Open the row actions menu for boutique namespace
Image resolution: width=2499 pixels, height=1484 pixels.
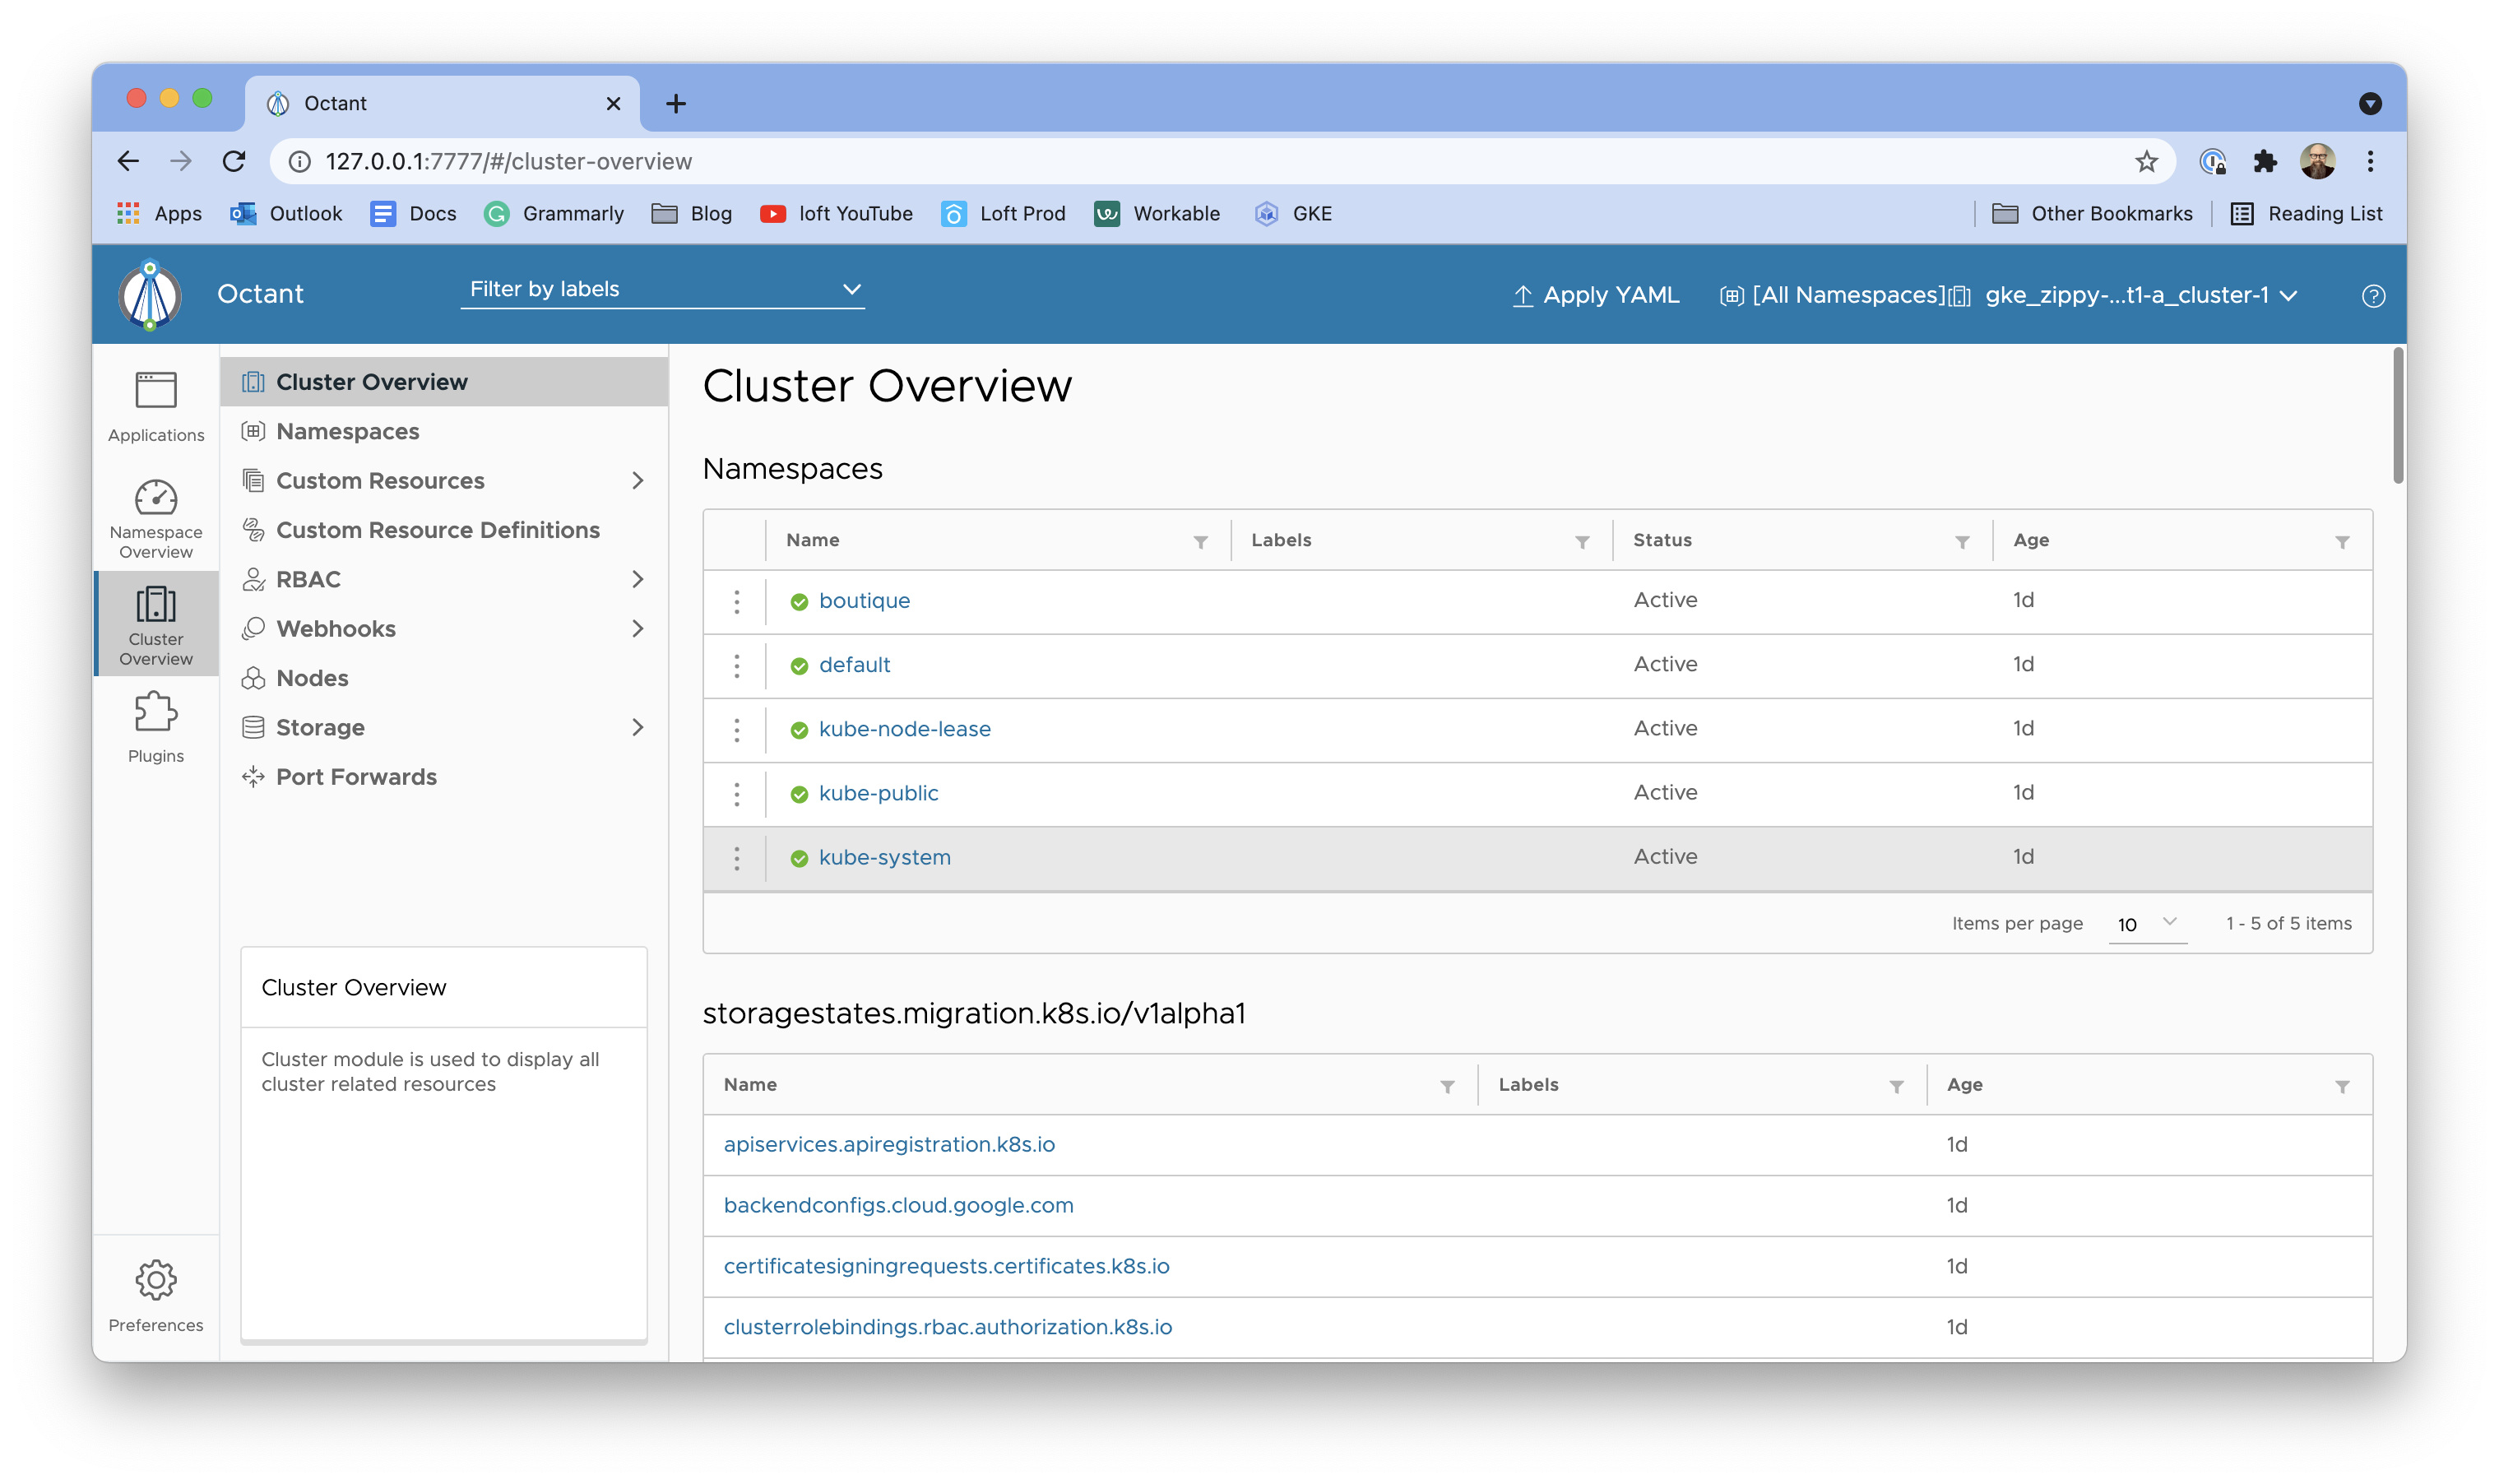pyautogui.click(x=737, y=601)
